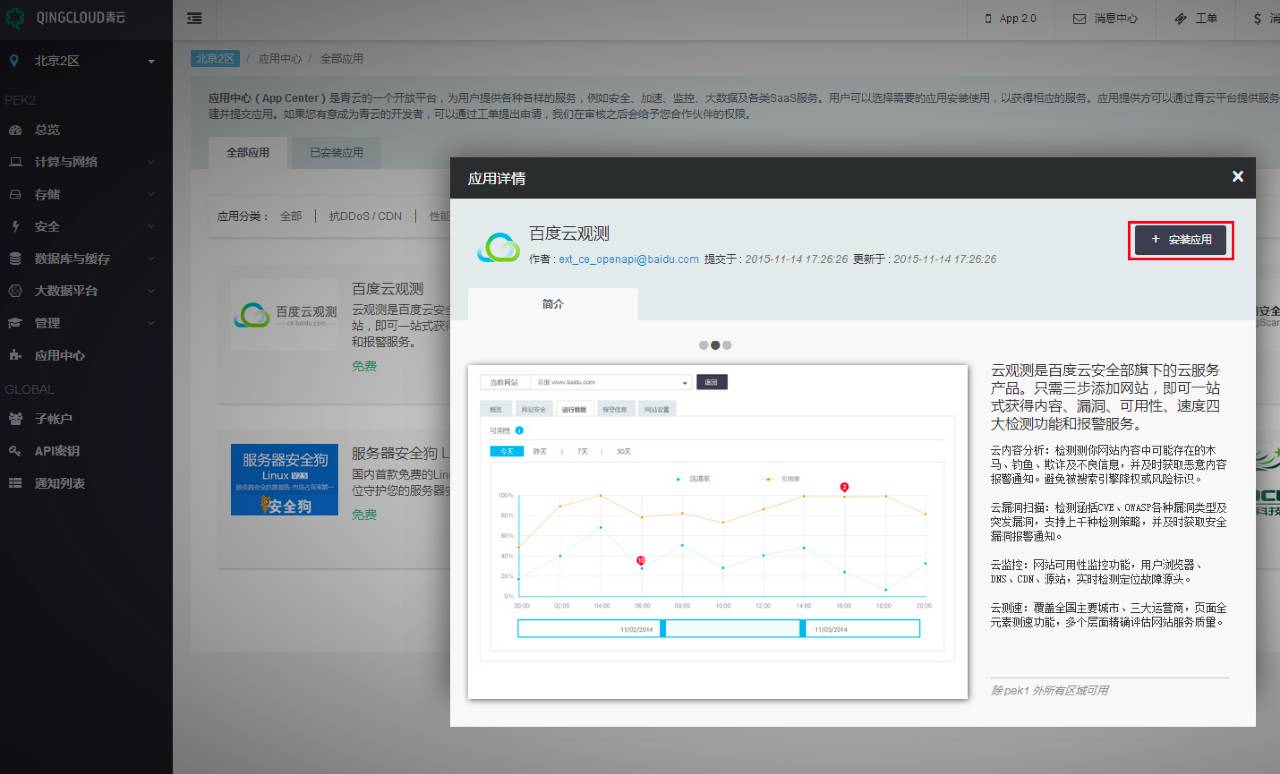This screenshot has width=1280, height=774.
Task: Click author email ext_ce_openapi@baidu.com
Action: [x=629, y=259]
